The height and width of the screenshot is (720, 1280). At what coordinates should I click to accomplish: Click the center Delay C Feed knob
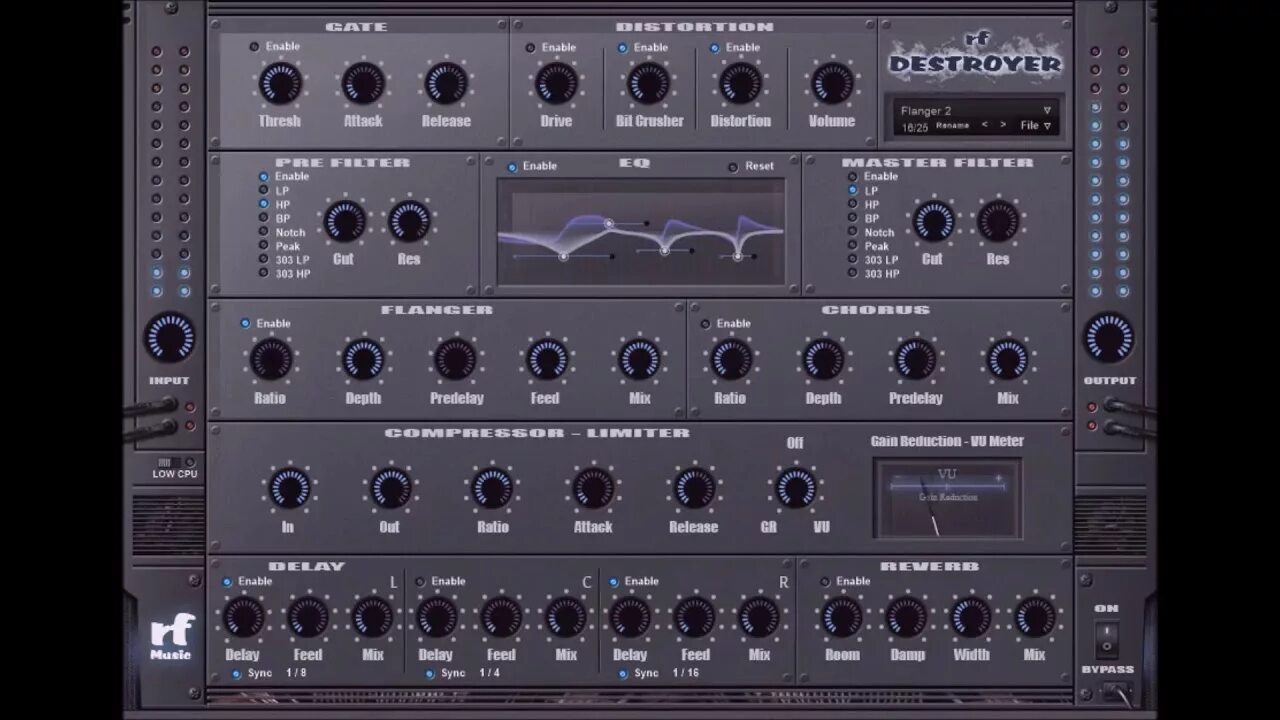pos(502,617)
